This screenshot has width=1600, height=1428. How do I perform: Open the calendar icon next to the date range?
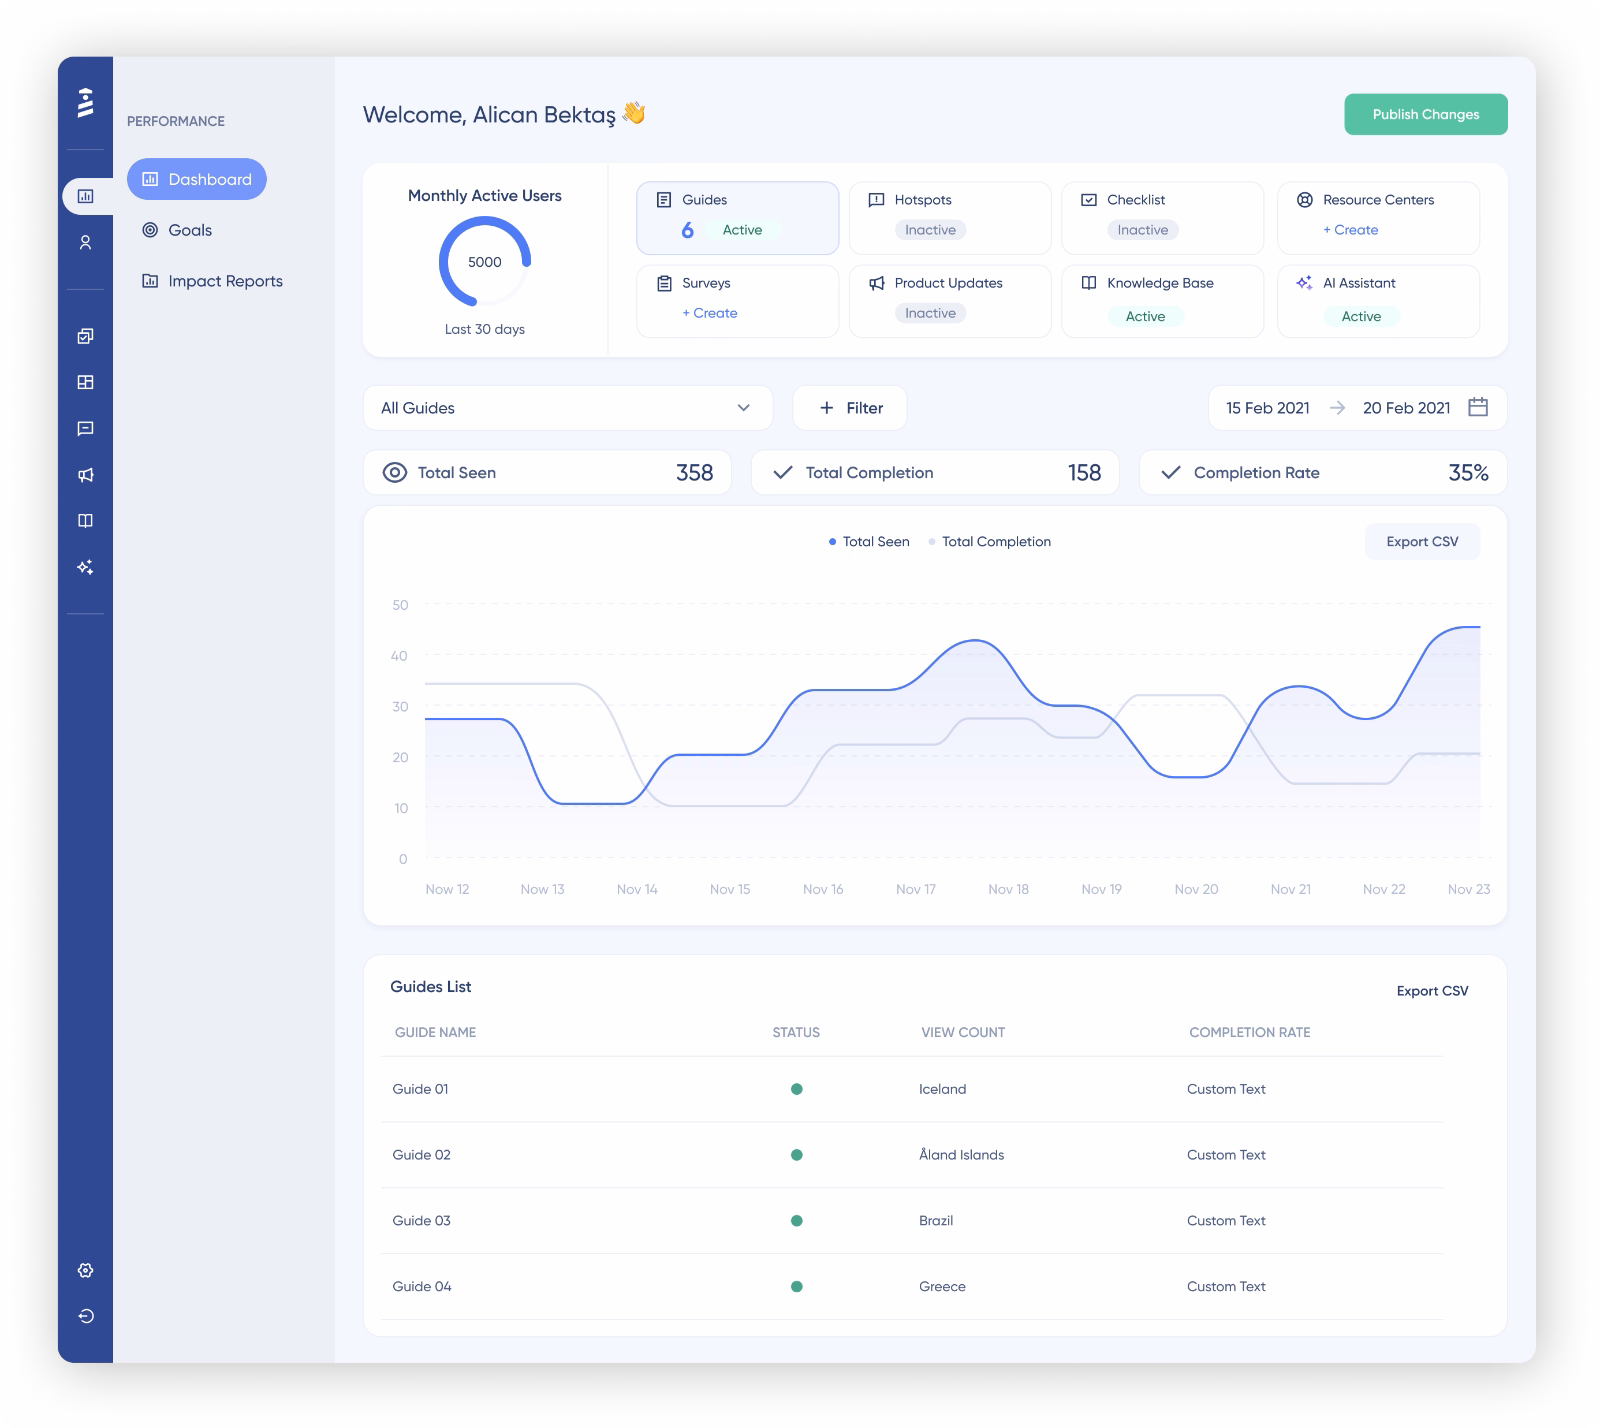1480,407
